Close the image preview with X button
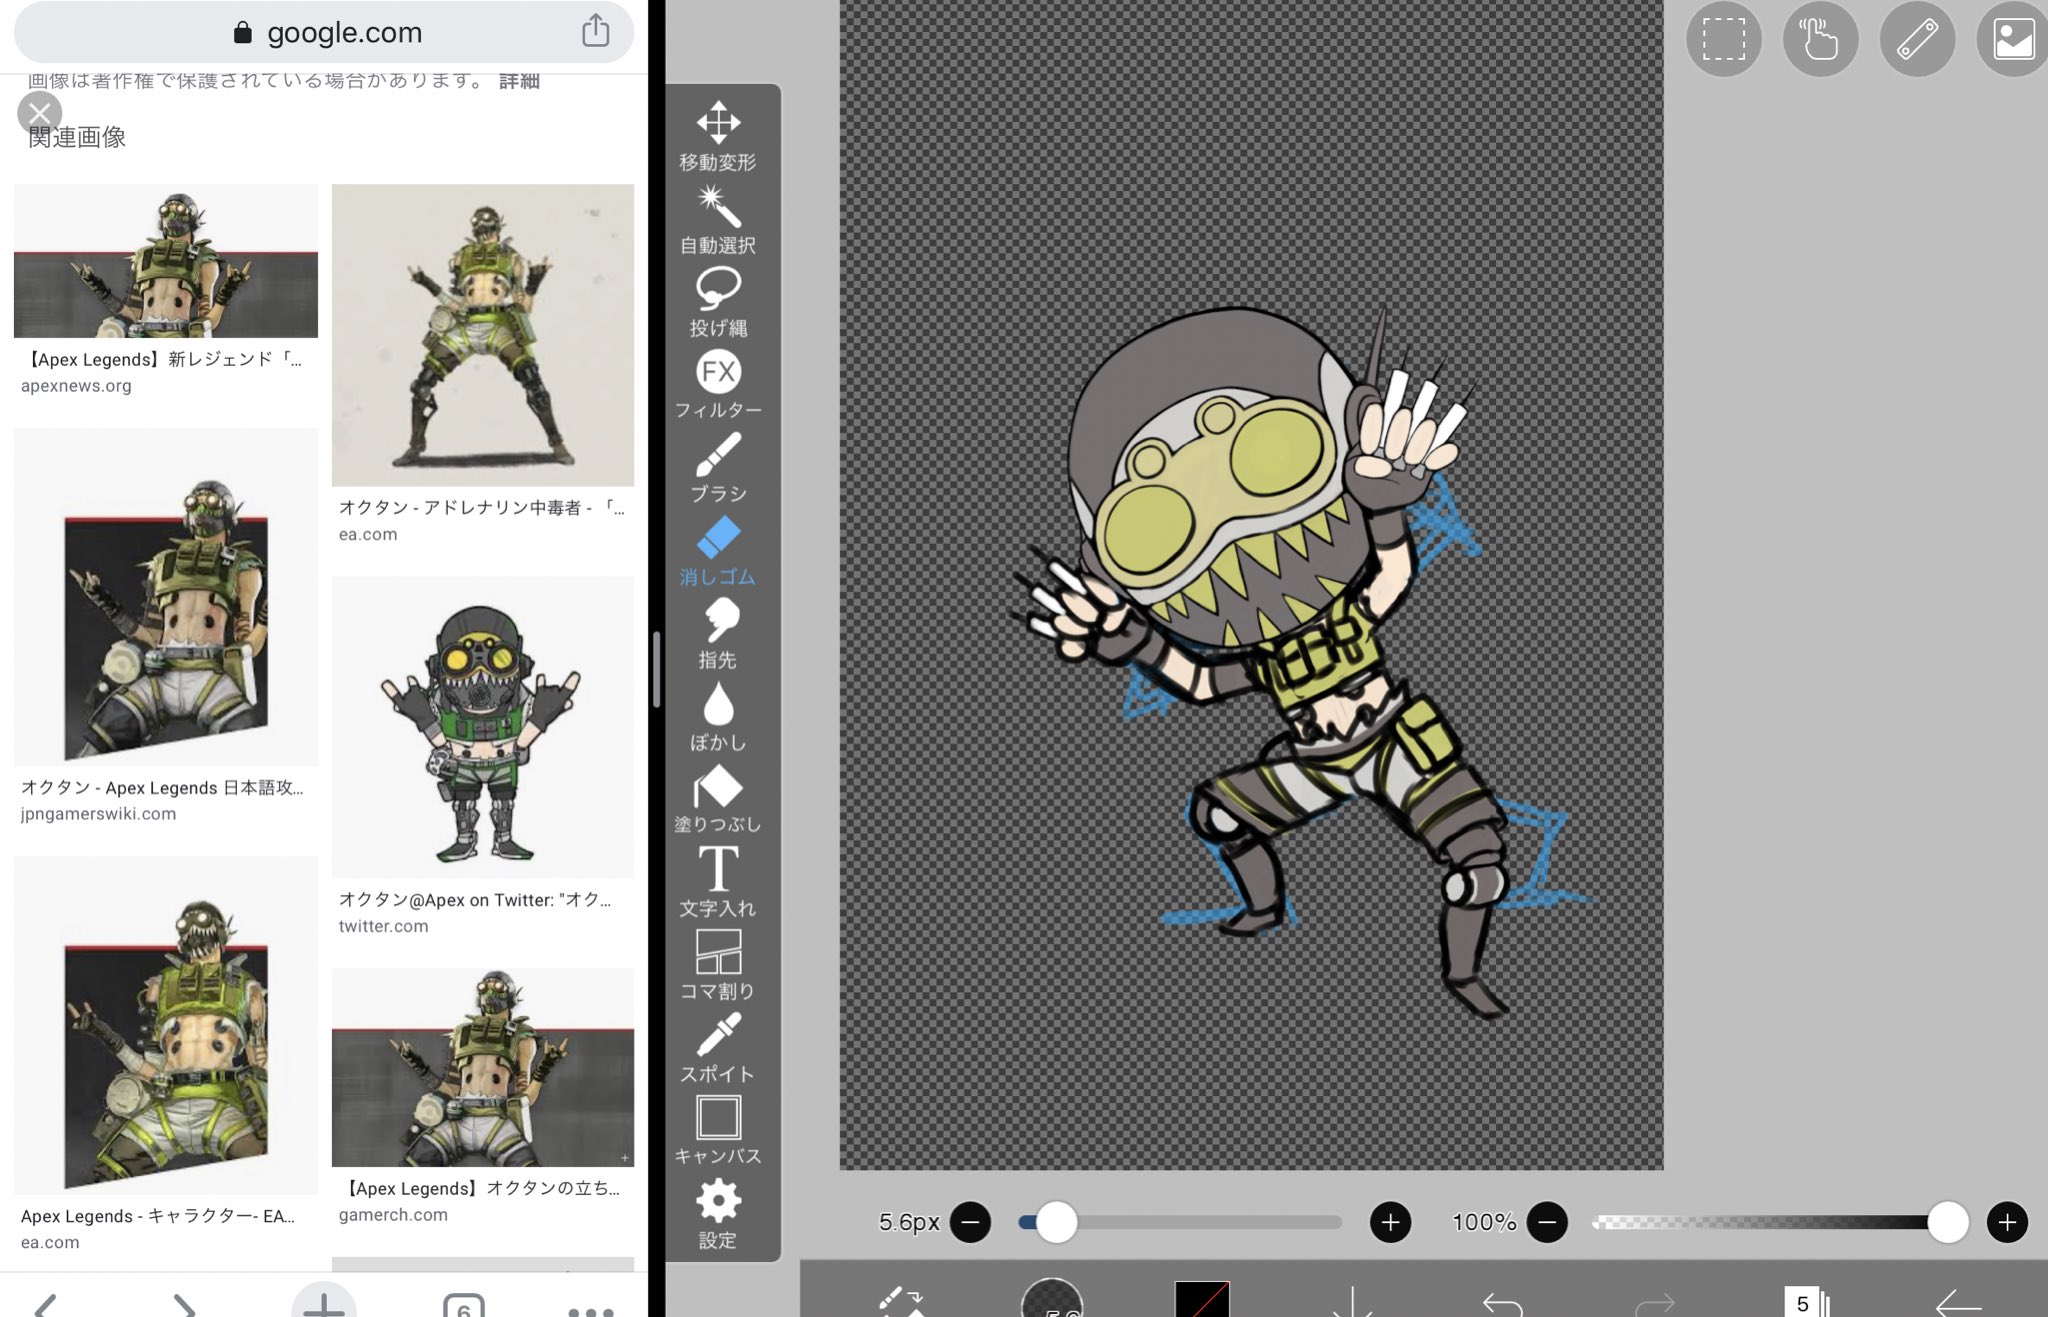This screenshot has width=2048, height=1317. pos(40,113)
